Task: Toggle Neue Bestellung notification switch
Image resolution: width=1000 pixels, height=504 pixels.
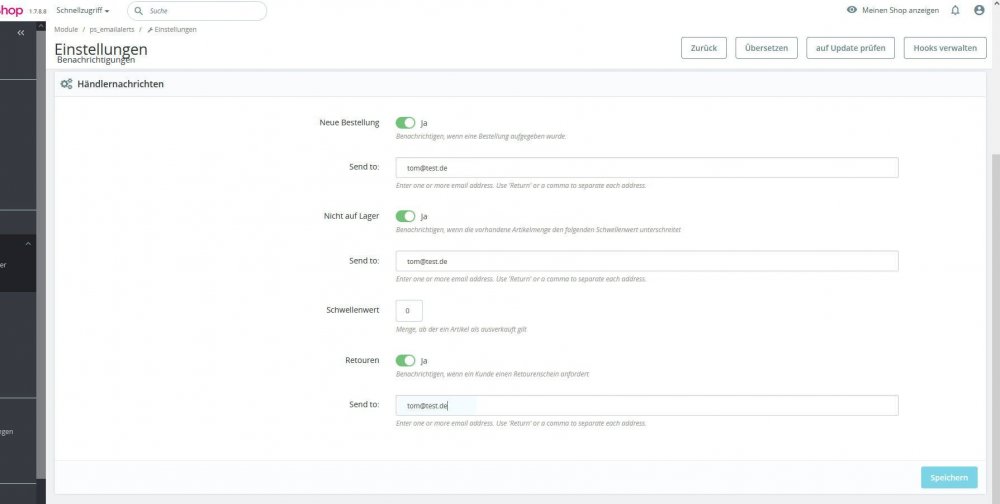Action: pos(405,123)
